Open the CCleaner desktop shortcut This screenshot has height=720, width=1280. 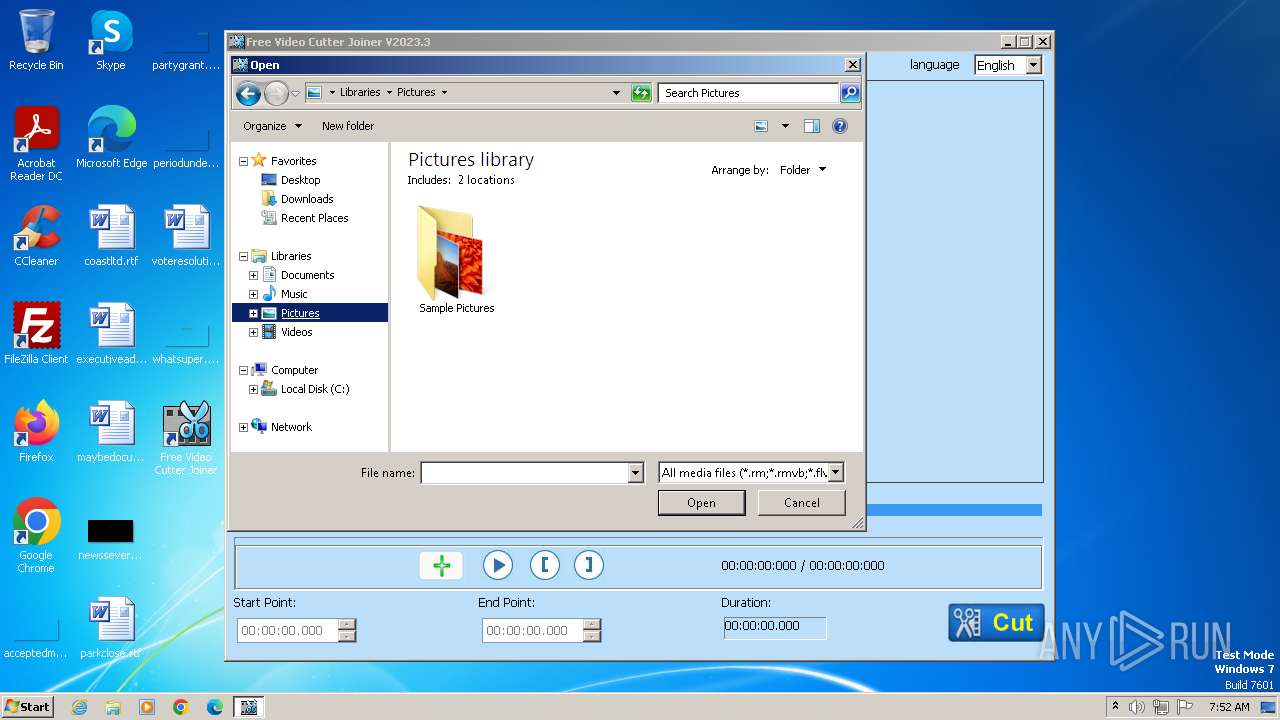(36, 236)
